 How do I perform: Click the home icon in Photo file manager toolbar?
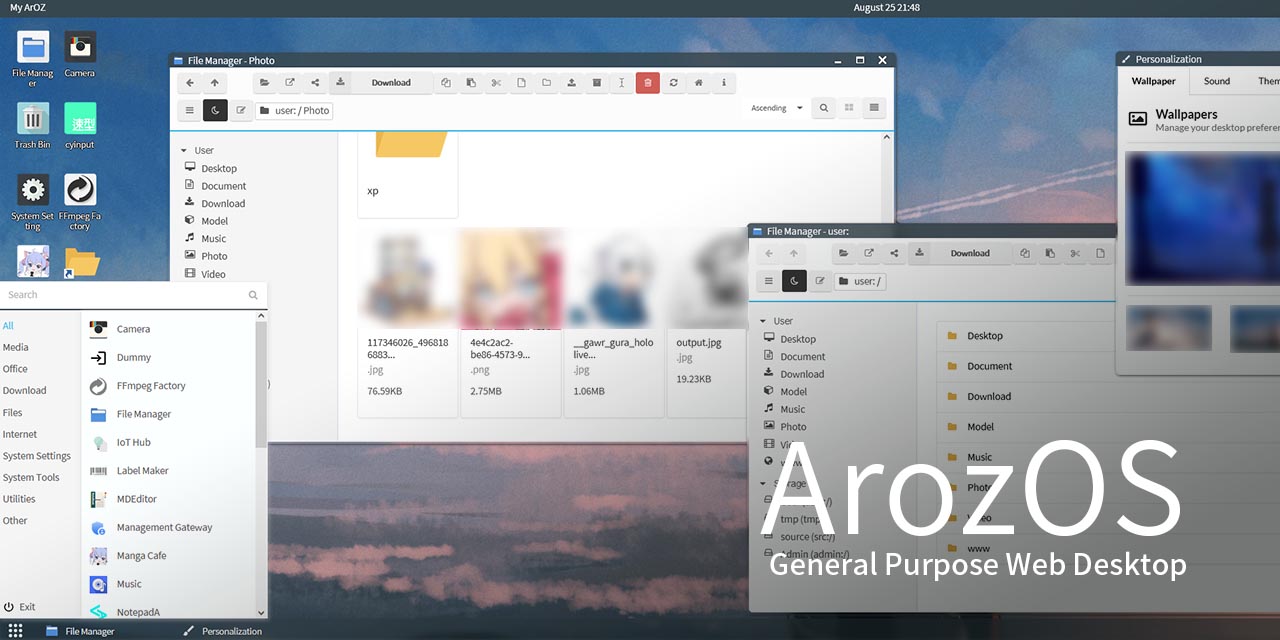tap(699, 83)
